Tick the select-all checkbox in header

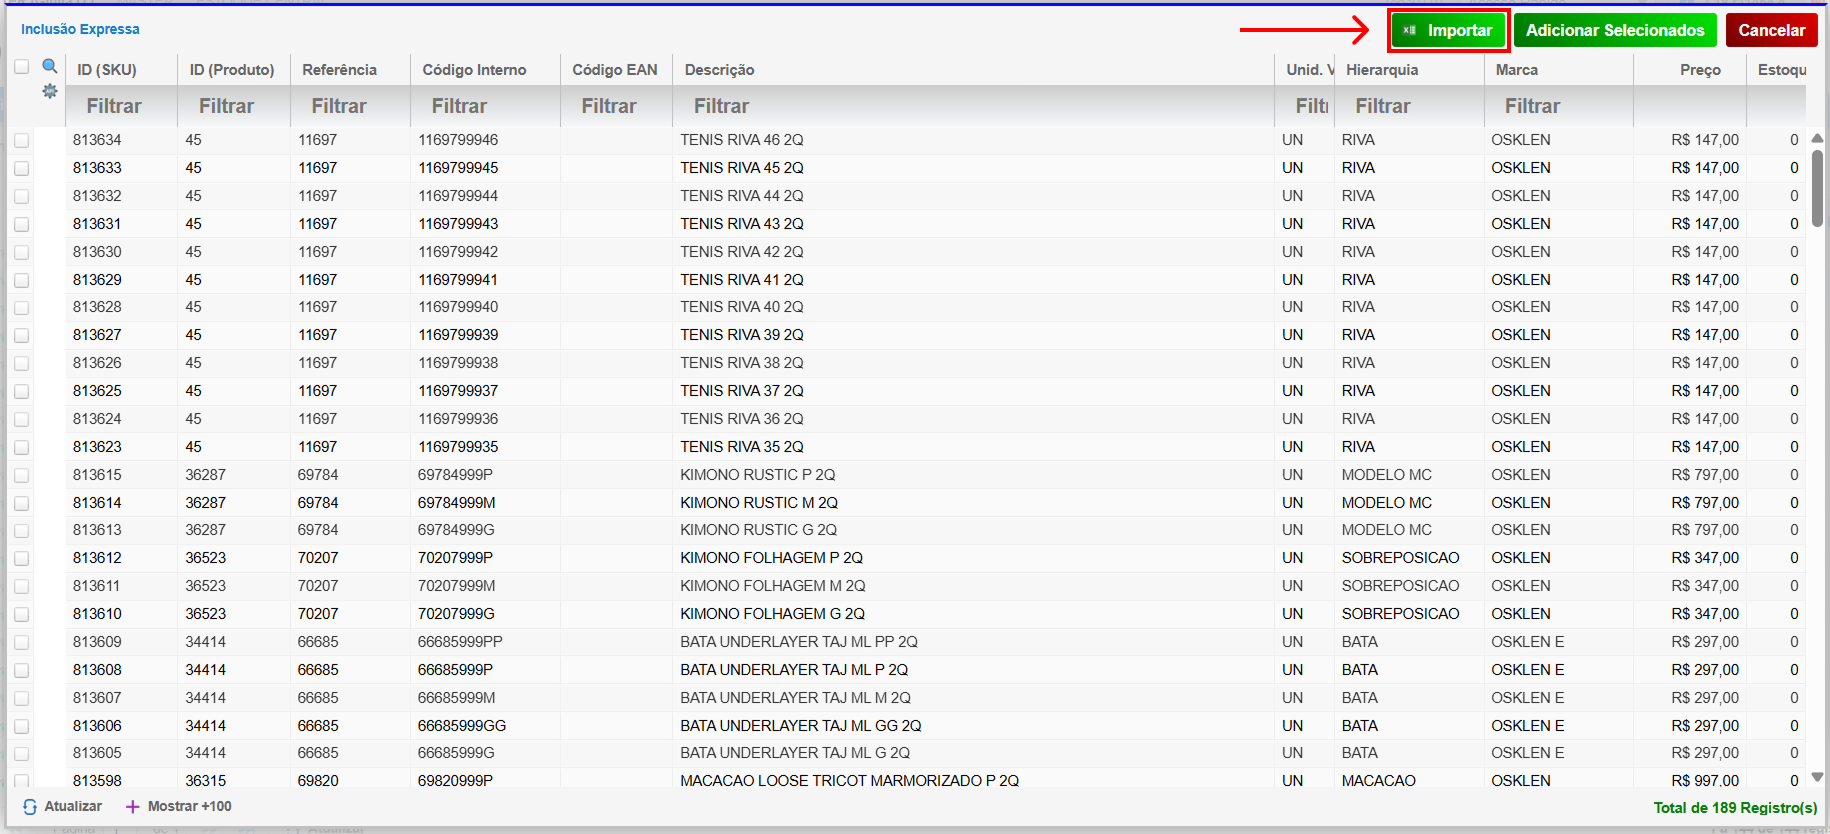click(21, 67)
